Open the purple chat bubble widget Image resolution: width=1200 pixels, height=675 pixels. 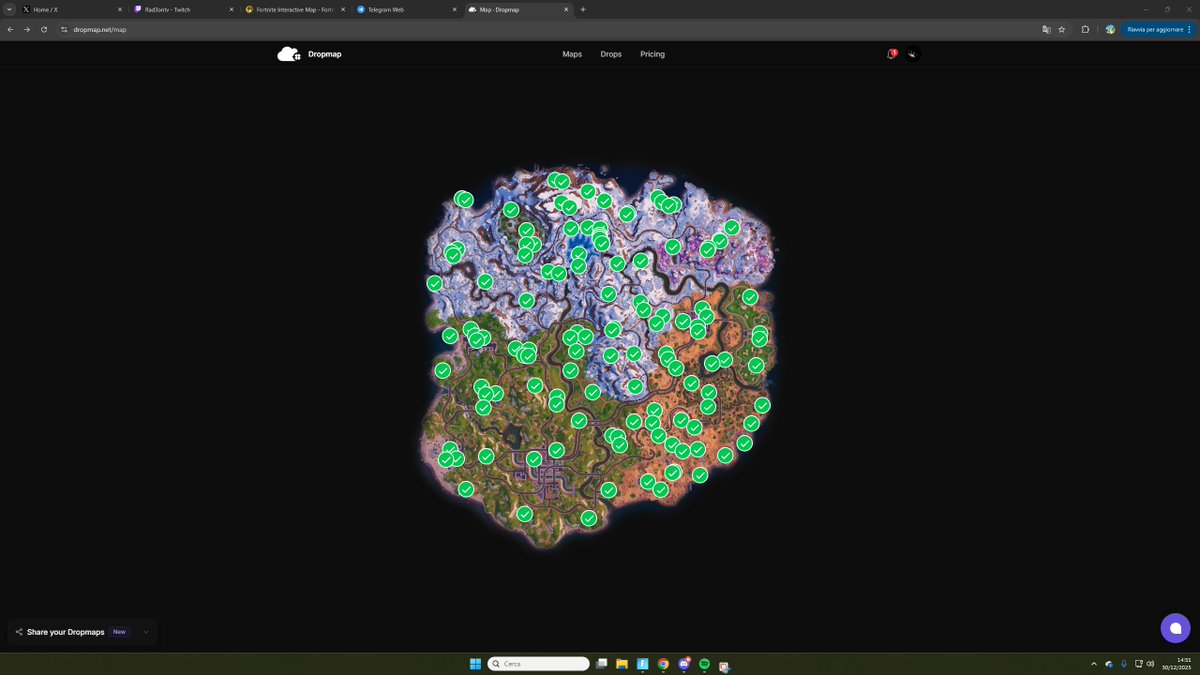1175,628
